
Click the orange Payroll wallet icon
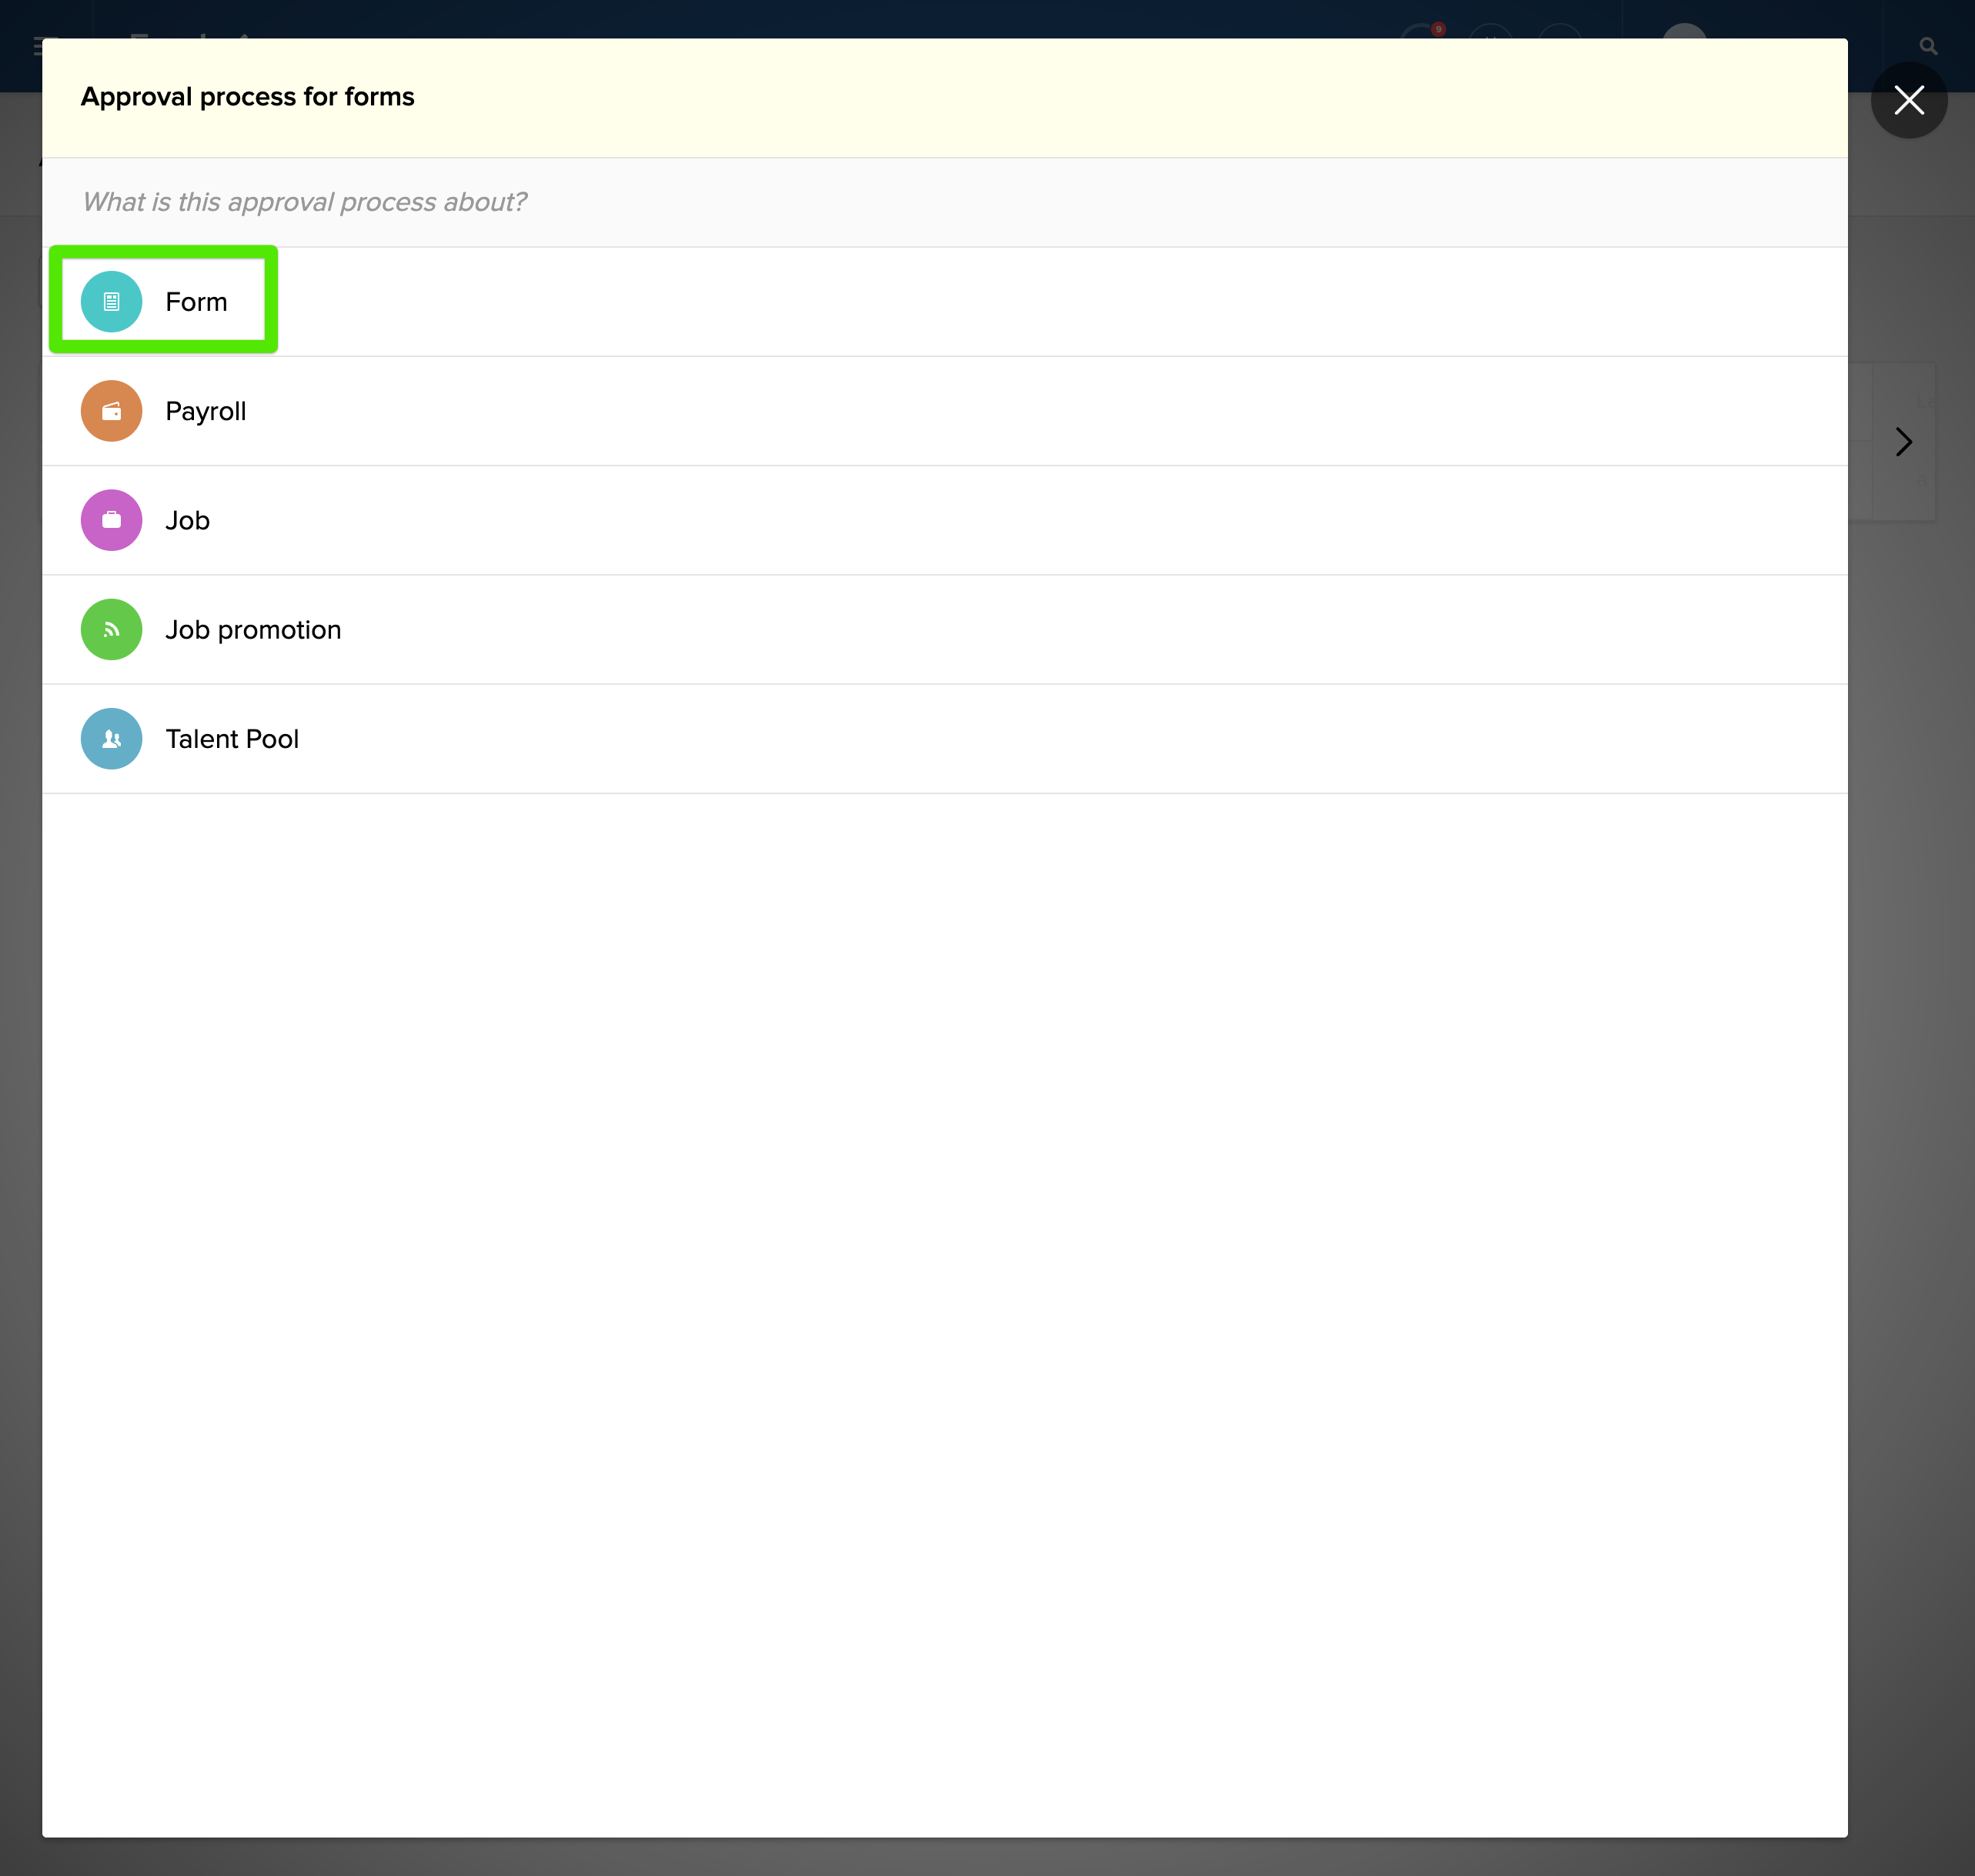tap(111, 411)
